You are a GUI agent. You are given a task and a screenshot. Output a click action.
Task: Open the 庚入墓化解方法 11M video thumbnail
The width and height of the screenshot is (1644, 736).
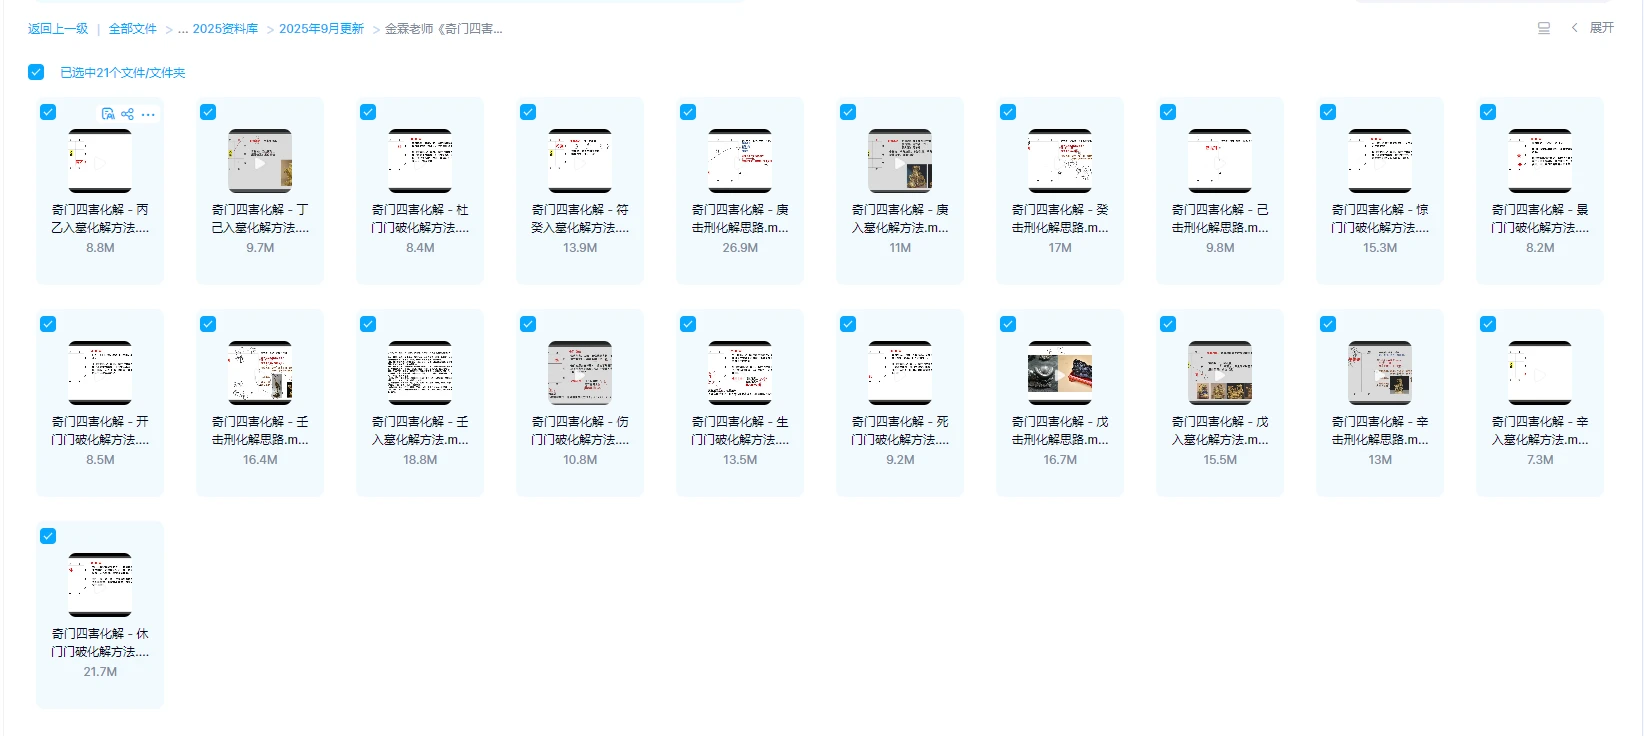(900, 161)
